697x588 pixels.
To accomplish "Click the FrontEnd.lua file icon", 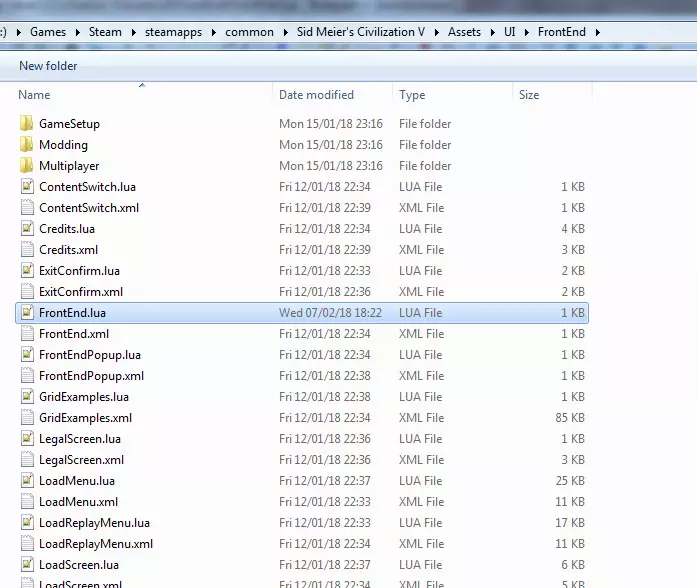I will tap(27, 312).
